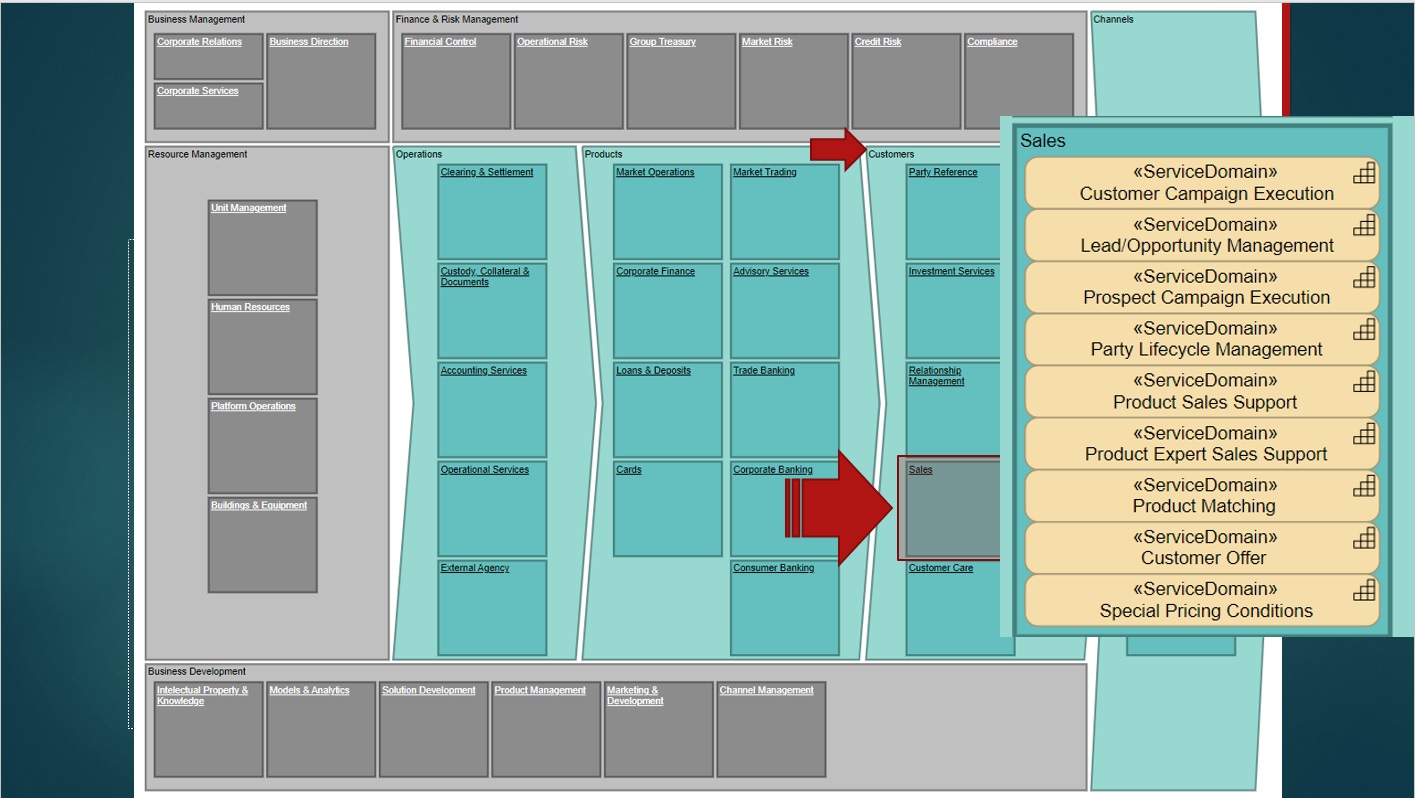Click the Resource Management area label
The image size is (1415, 798).
pos(197,154)
